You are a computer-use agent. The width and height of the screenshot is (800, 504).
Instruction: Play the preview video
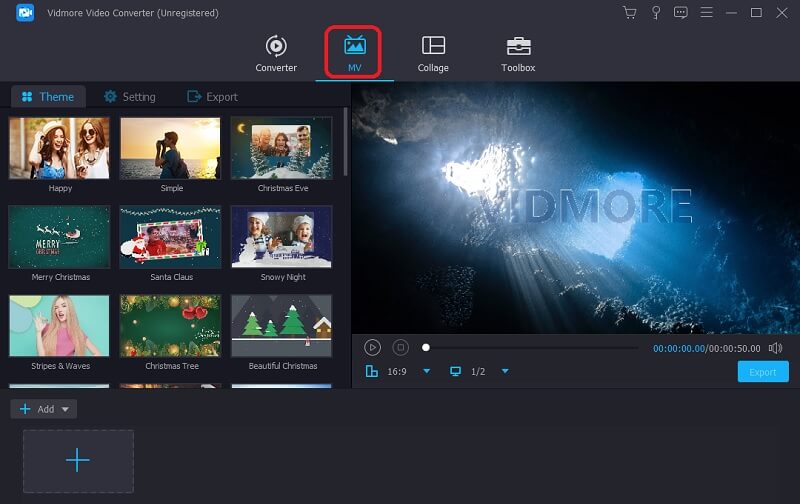pyautogui.click(x=372, y=348)
